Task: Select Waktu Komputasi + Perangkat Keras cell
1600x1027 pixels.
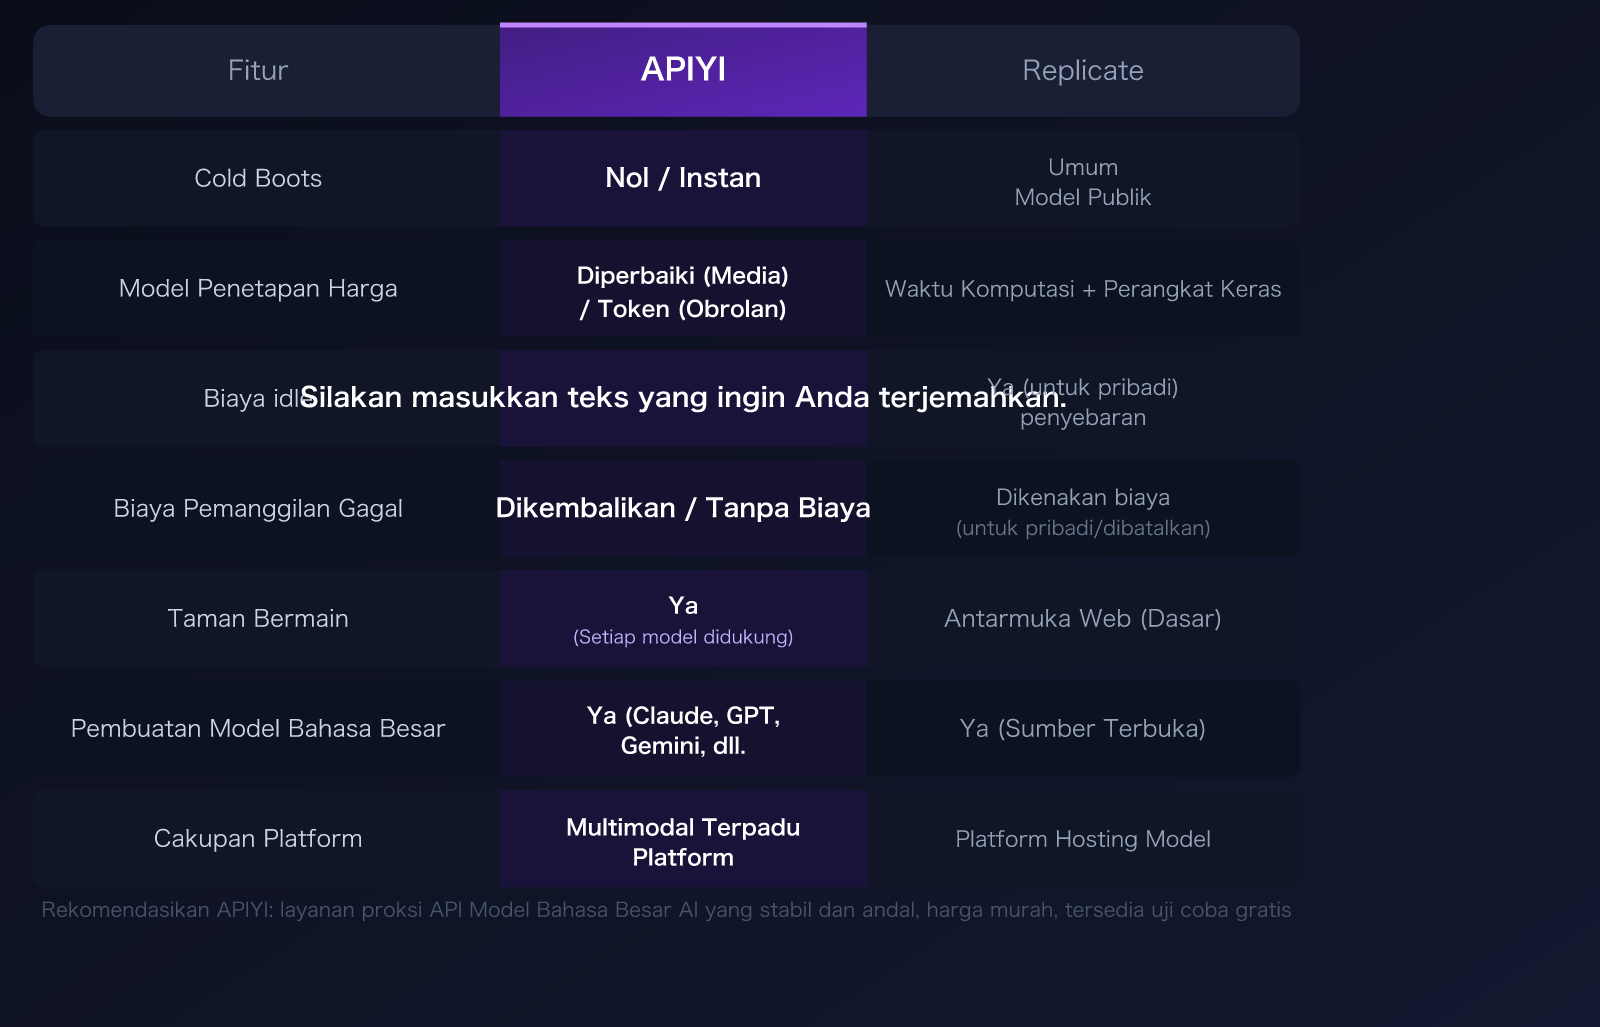Action: tap(1083, 289)
